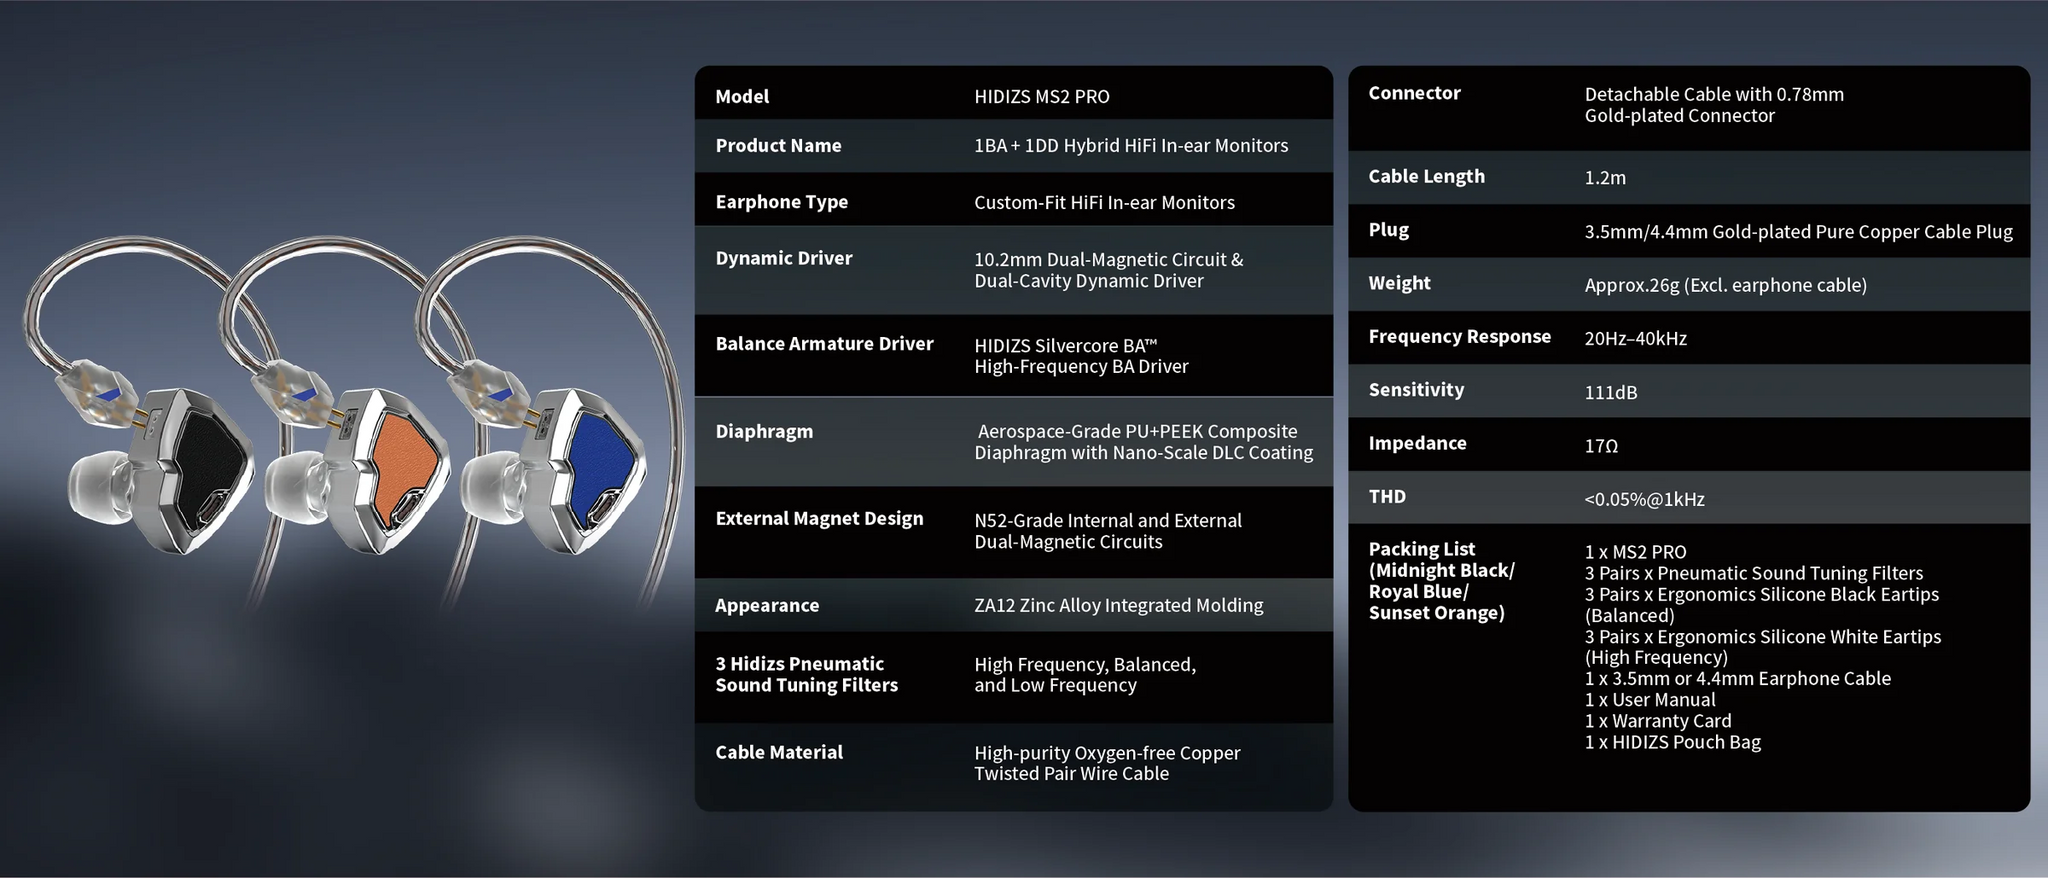Click the '<0.05%@1kHz' THD value
This screenshot has width=2048, height=878.
(x=1644, y=499)
